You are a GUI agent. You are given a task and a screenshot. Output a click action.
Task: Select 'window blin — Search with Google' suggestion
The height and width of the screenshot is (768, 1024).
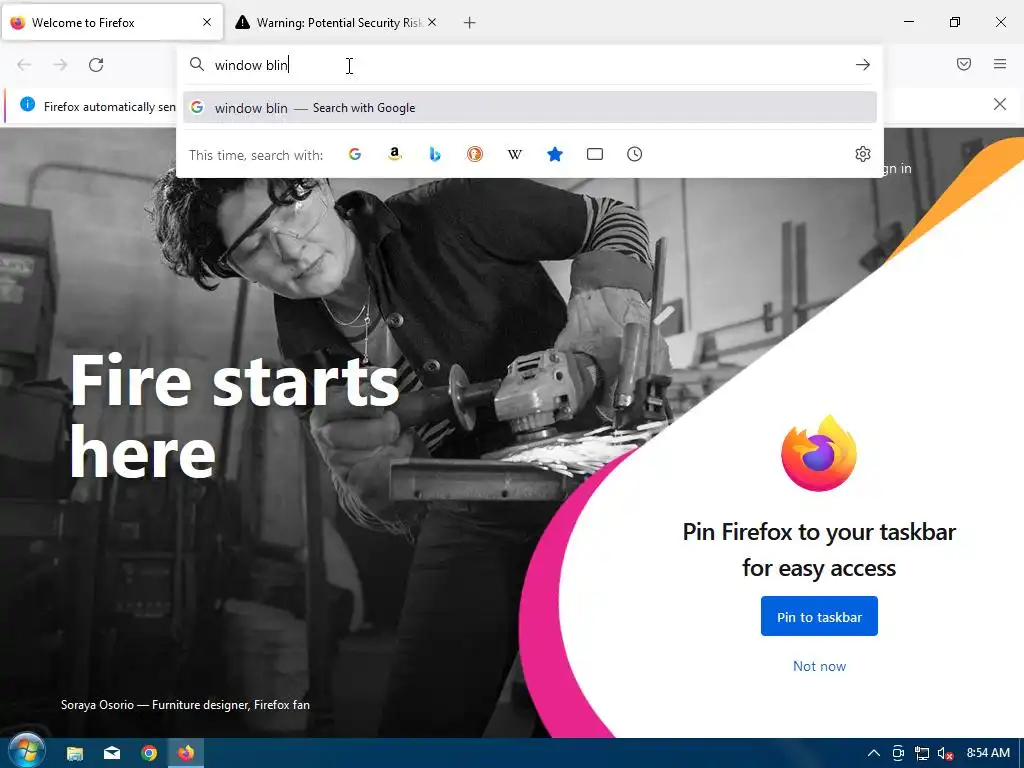(530, 108)
